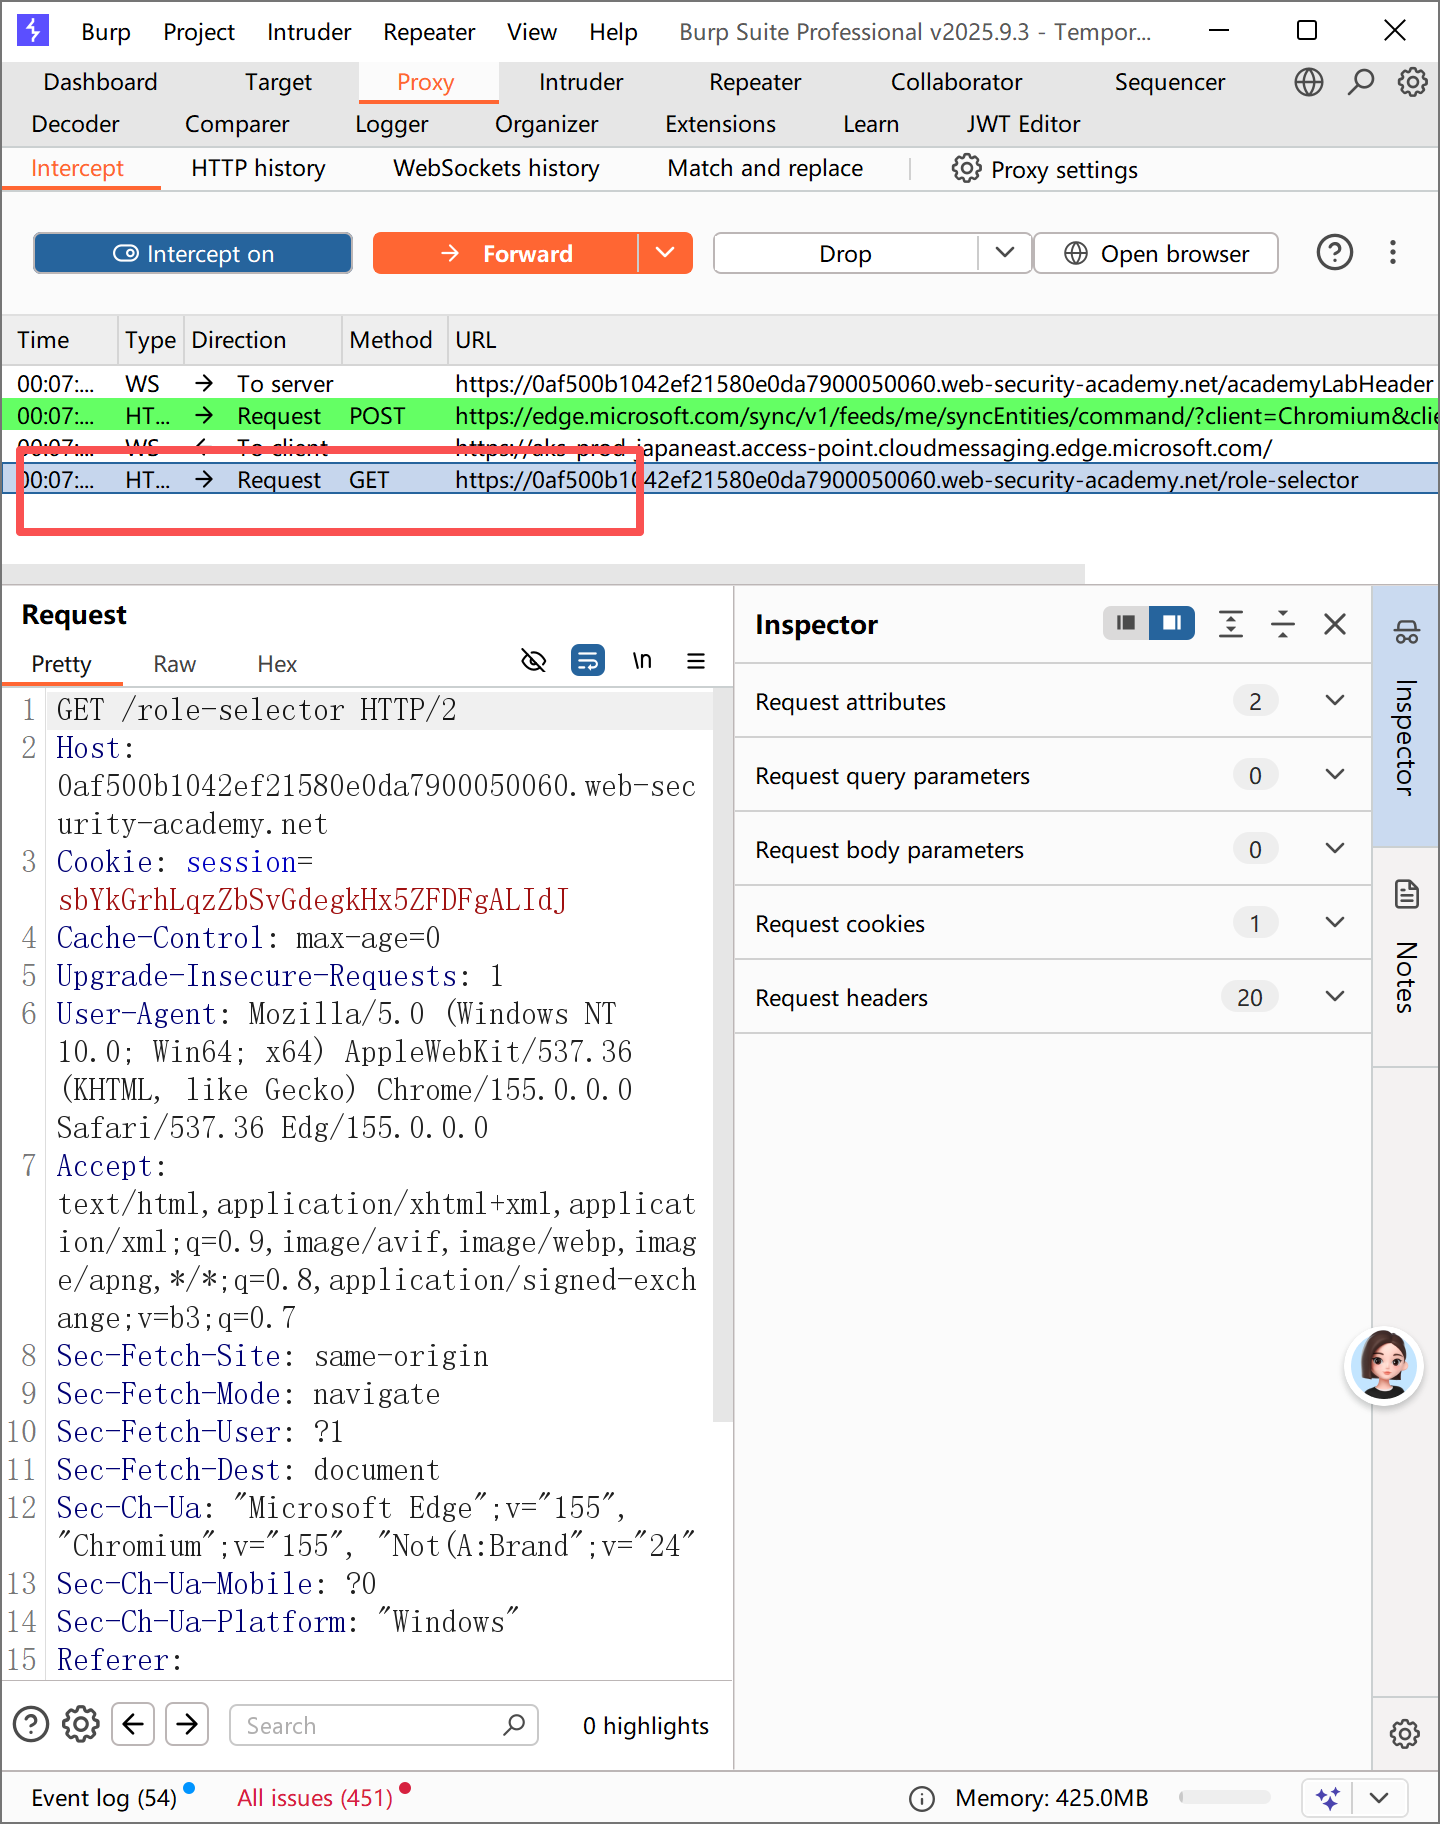Open Burp global search magnifier icon
1440x1824 pixels.
[1360, 82]
